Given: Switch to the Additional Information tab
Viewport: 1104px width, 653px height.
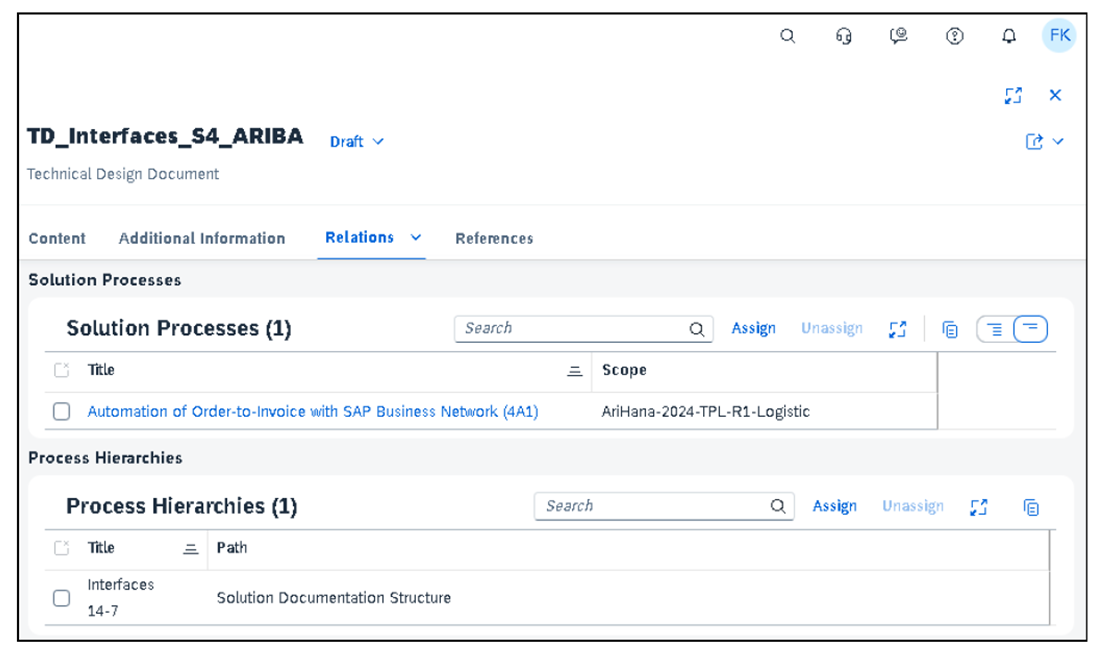Looking at the screenshot, I should click(202, 238).
